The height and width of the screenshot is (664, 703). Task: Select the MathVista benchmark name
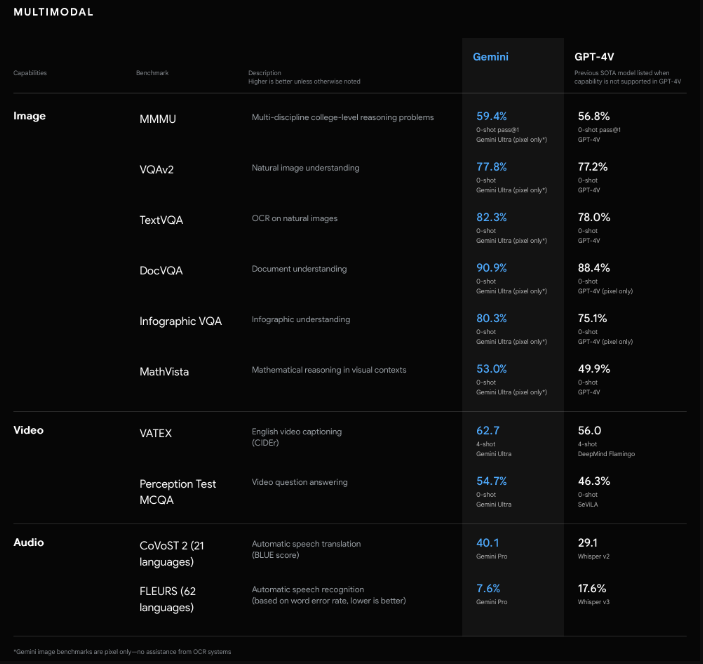coord(164,372)
